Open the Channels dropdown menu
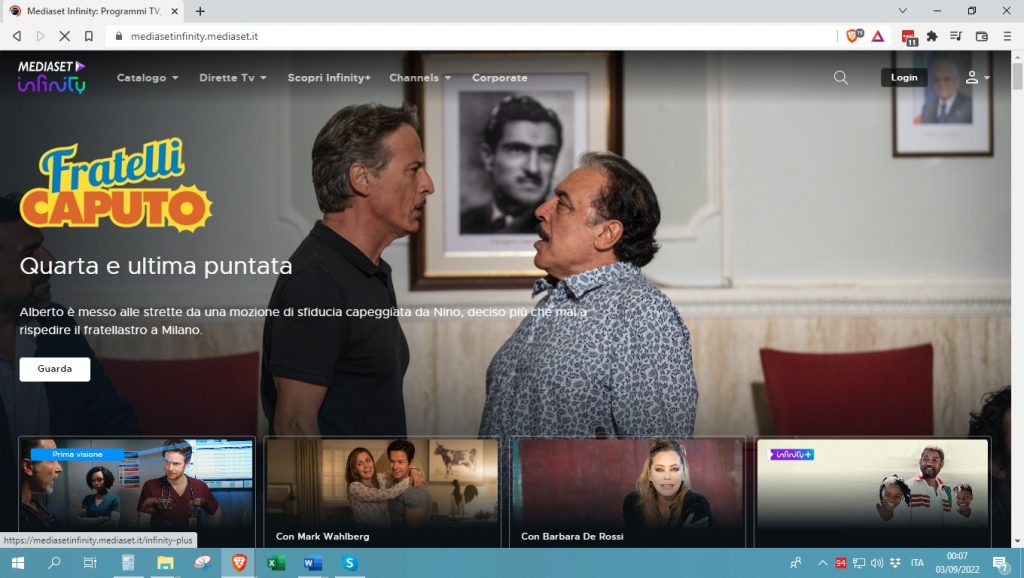Image resolution: width=1024 pixels, height=578 pixels. (418, 77)
